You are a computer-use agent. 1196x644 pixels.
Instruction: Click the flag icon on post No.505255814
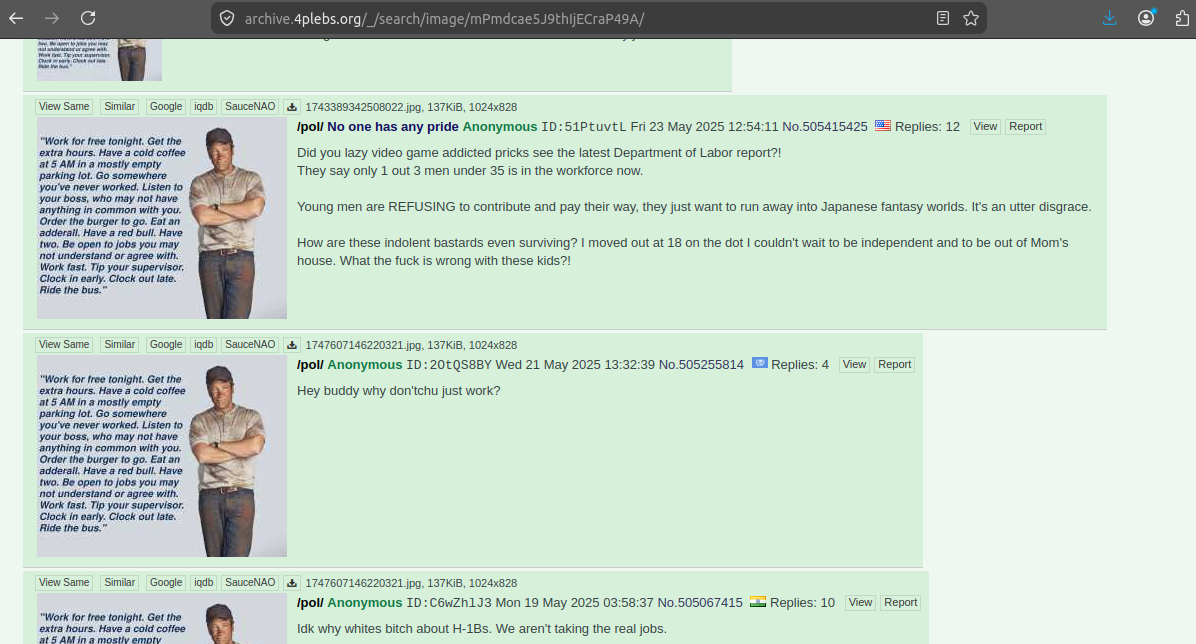pos(759,363)
